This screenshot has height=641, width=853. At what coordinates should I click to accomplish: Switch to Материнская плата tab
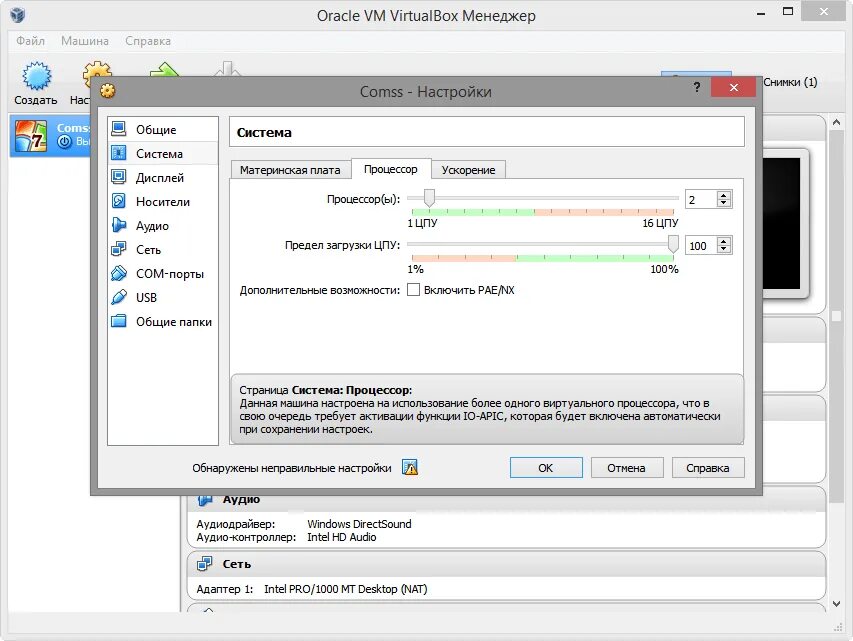click(290, 170)
